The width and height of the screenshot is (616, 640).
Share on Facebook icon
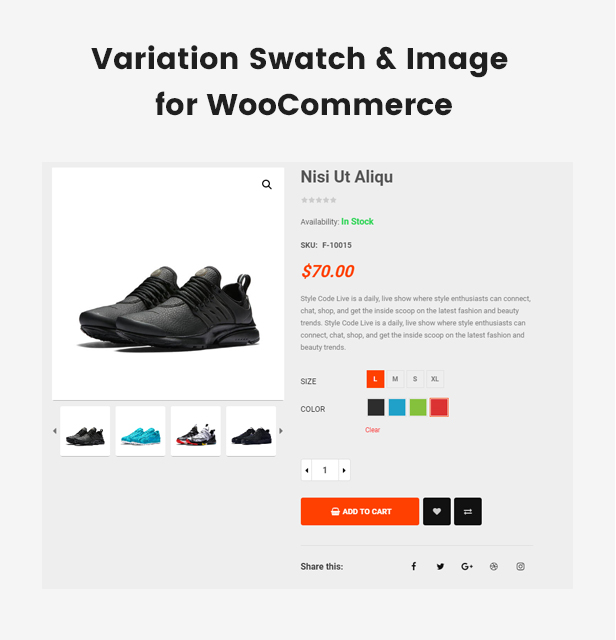(x=414, y=567)
